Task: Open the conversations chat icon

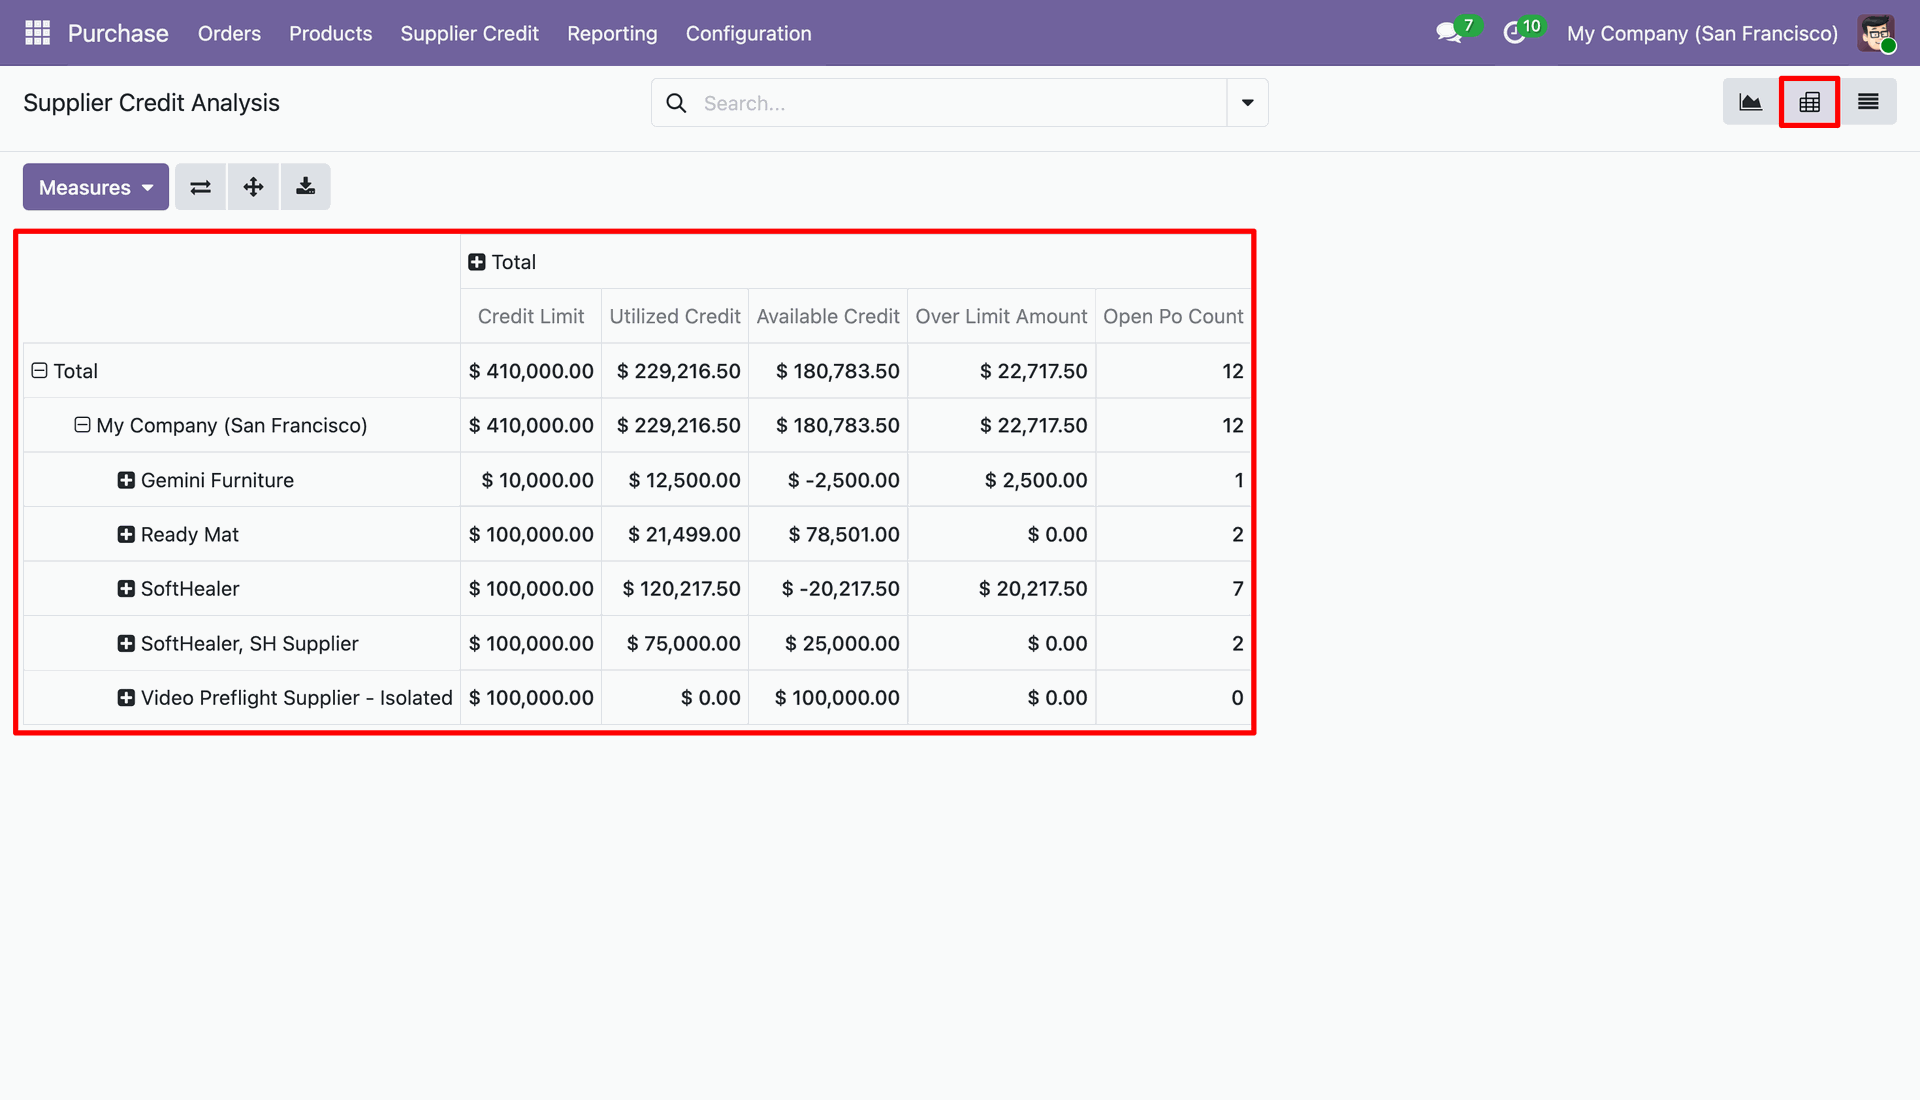Action: click(x=1448, y=33)
